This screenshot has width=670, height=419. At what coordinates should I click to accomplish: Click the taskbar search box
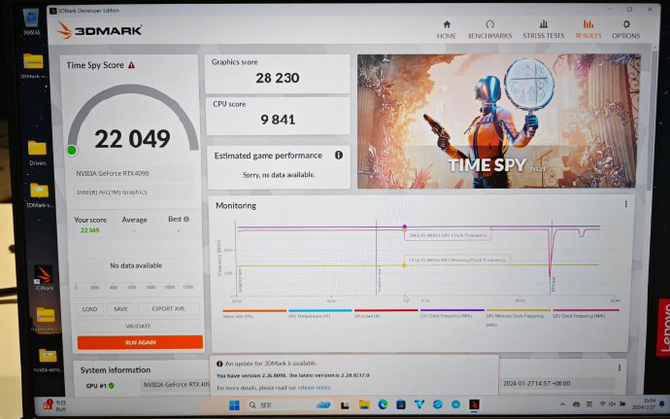tap(290, 405)
